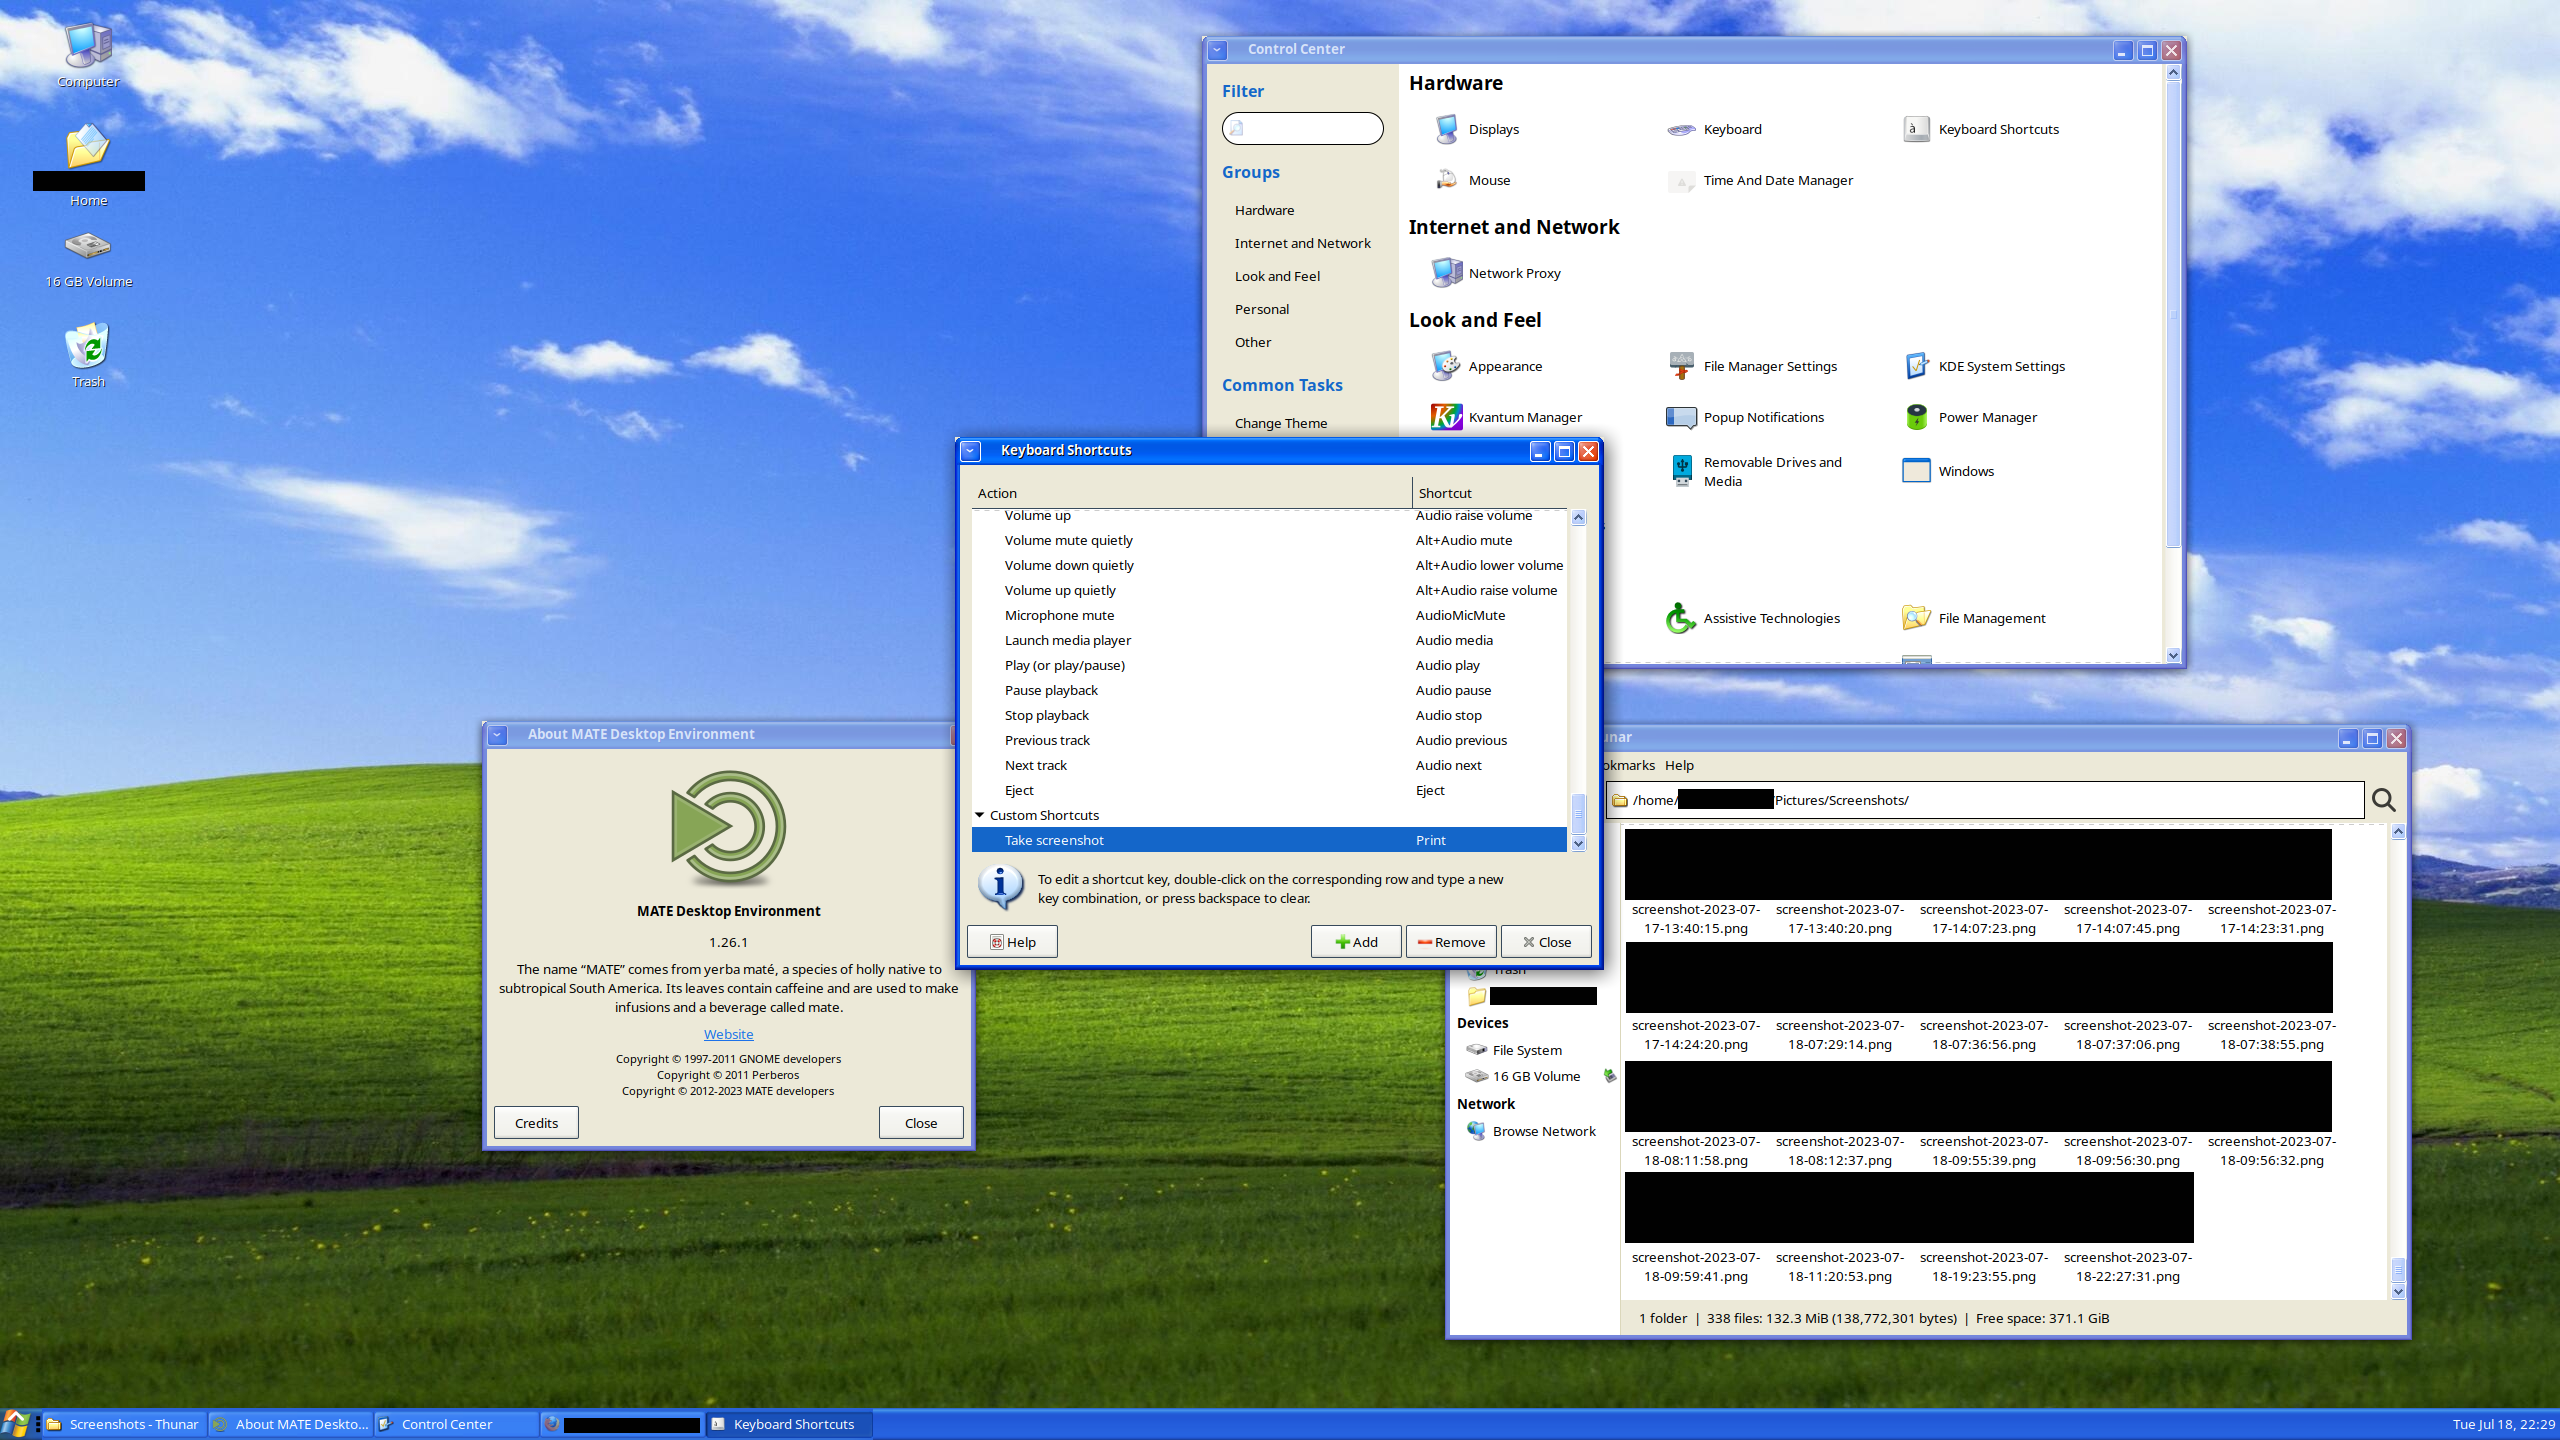This screenshot has width=2560, height=1440.
Task: Select the Trash desktop icon
Action: 88,355
